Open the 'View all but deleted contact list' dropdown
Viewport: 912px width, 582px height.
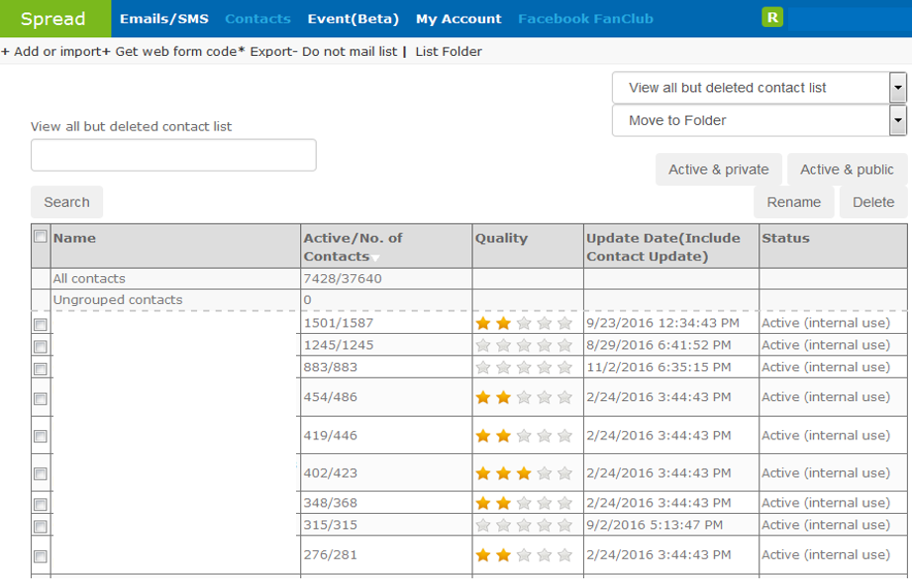759,88
